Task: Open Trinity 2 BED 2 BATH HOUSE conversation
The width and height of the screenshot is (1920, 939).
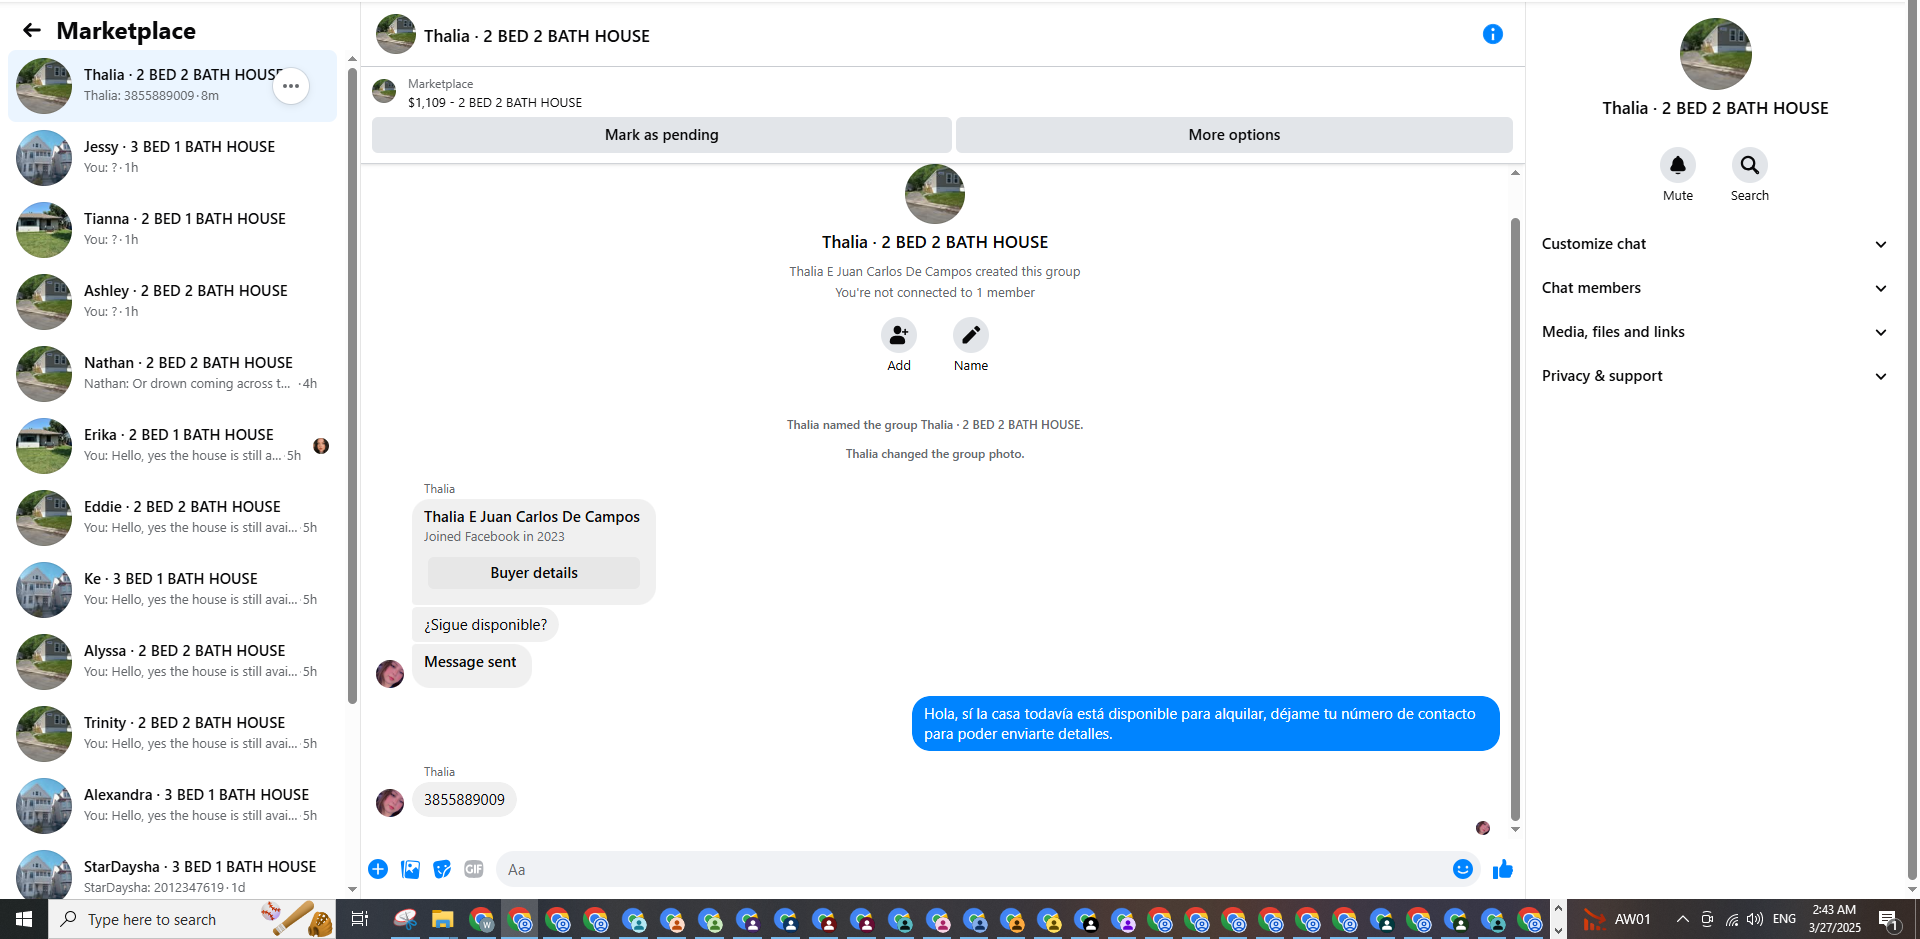Action: [x=173, y=734]
